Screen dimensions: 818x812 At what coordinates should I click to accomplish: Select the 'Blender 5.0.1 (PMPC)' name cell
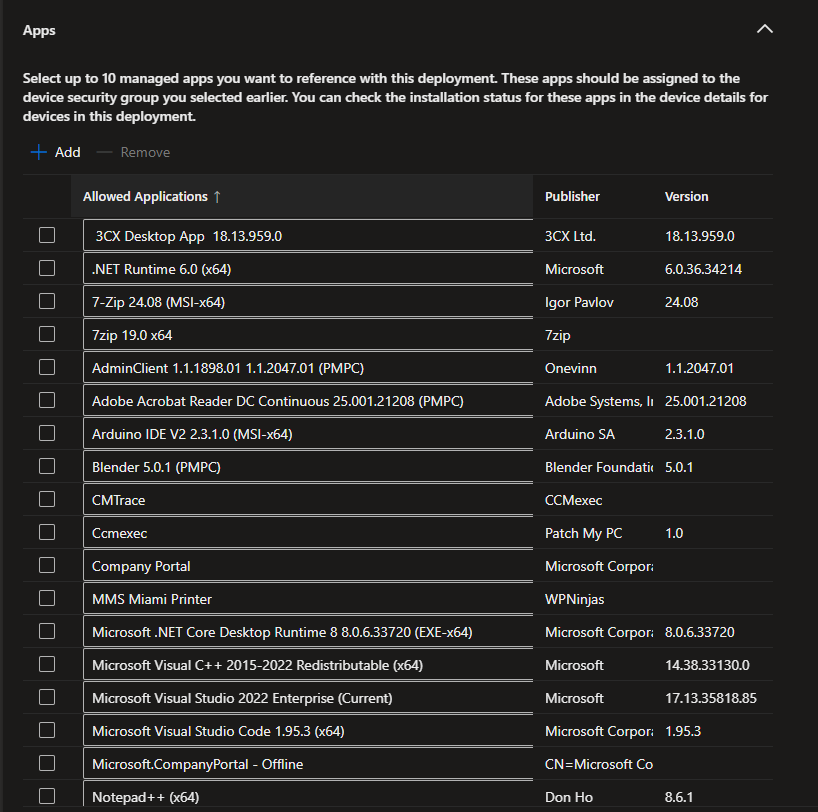[x=308, y=467]
